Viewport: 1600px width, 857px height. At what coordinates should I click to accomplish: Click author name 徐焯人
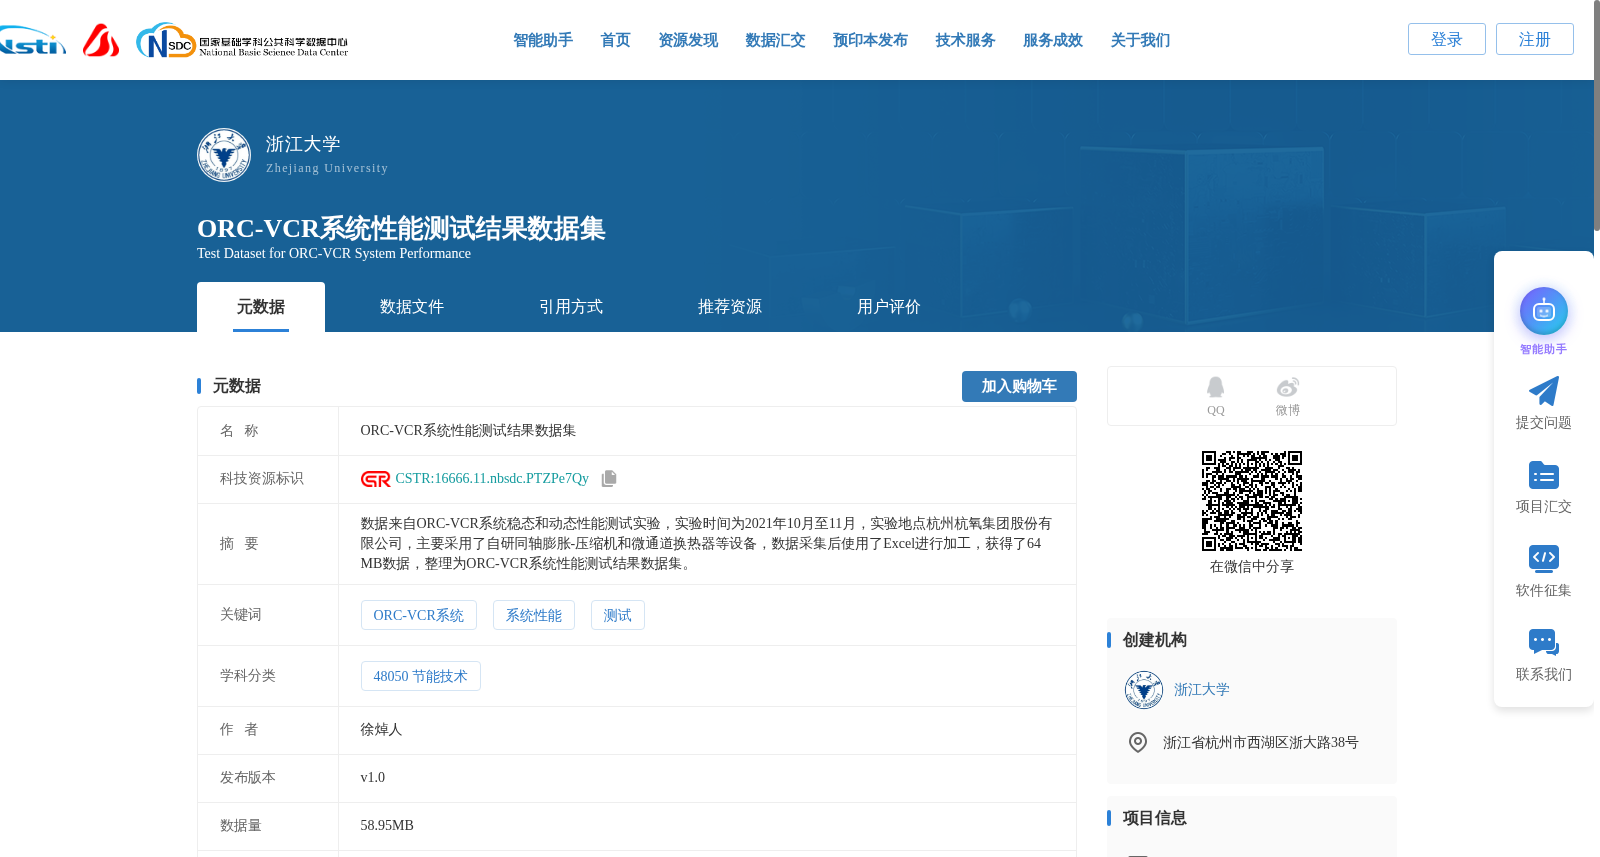(381, 730)
